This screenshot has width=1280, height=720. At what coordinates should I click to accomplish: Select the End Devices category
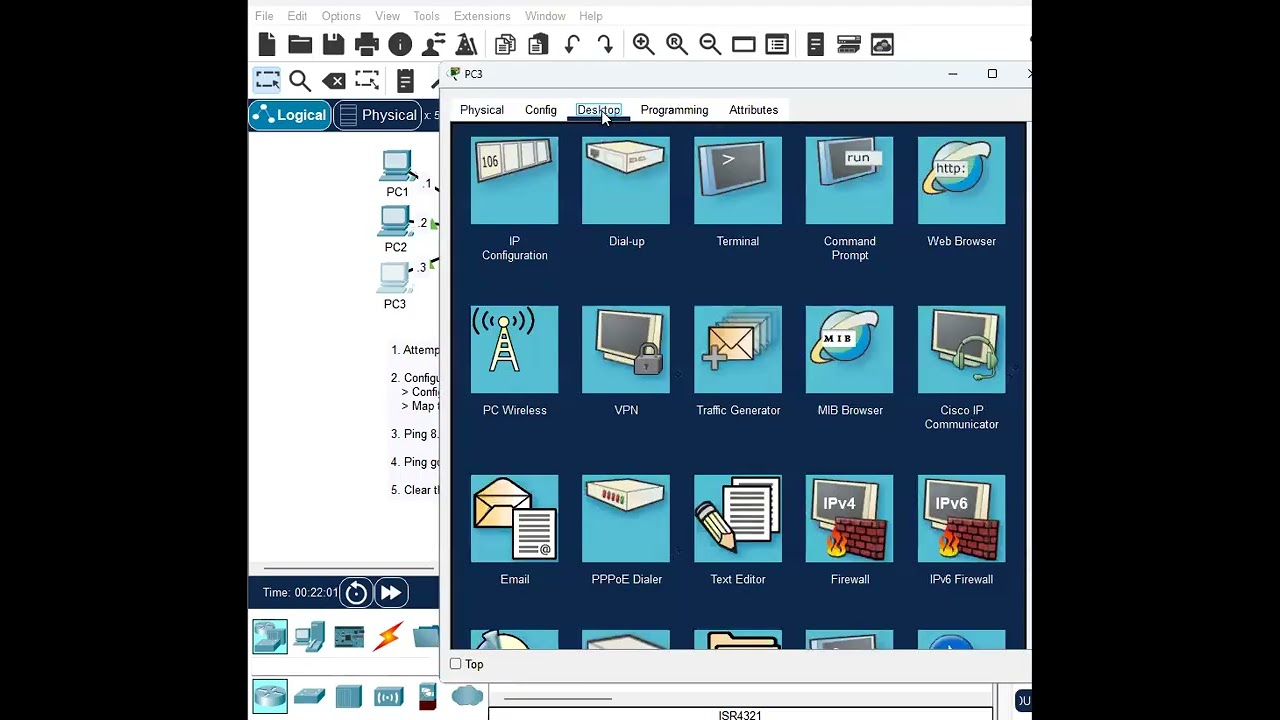[310, 636]
